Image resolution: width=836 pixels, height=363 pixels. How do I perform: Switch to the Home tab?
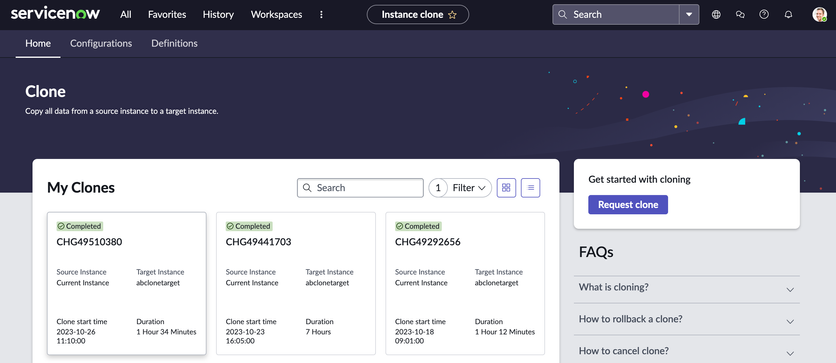coord(38,44)
